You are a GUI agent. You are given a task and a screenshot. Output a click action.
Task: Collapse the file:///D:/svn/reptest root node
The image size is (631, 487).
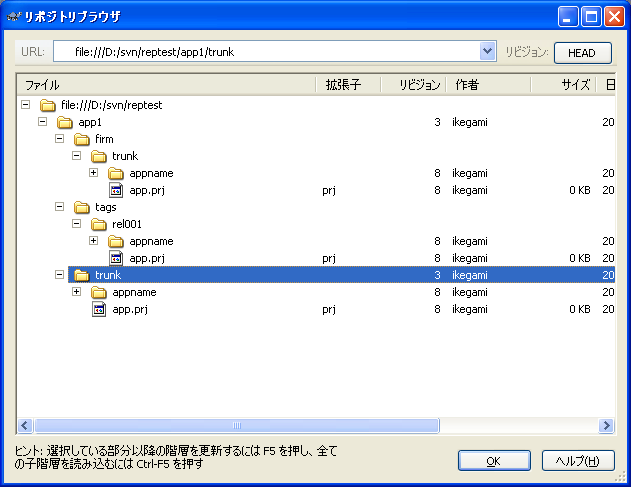point(25,105)
